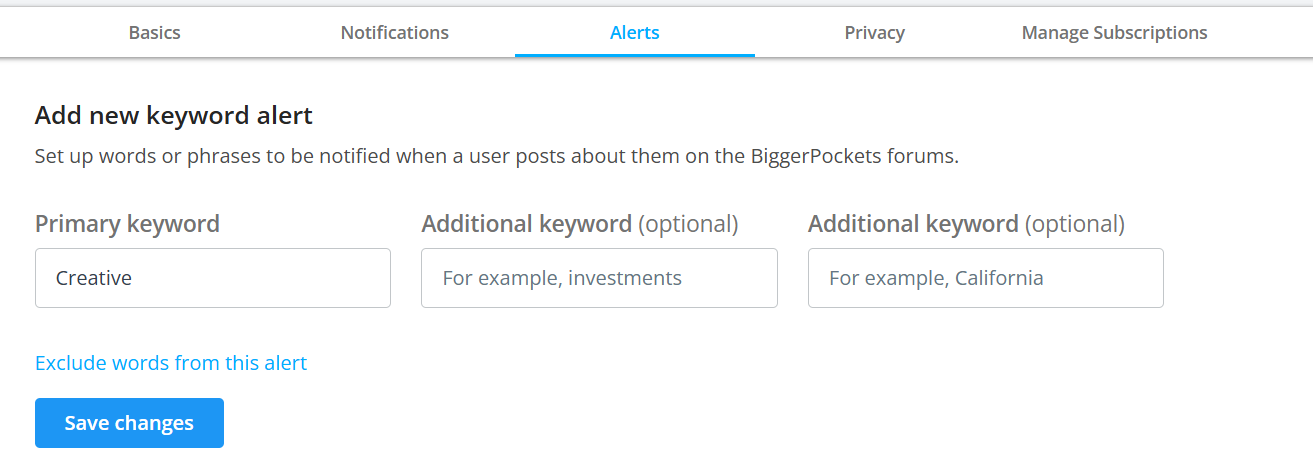Image resolution: width=1313 pixels, height=463 pixels.
Task: Click the Primary keyword label
Action: tap(128, 224)
